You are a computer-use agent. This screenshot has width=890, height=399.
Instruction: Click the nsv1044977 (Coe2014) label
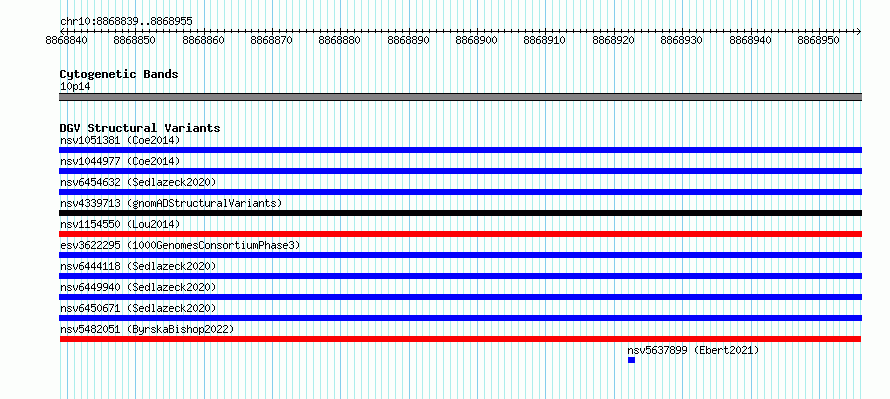click(120, 161)
